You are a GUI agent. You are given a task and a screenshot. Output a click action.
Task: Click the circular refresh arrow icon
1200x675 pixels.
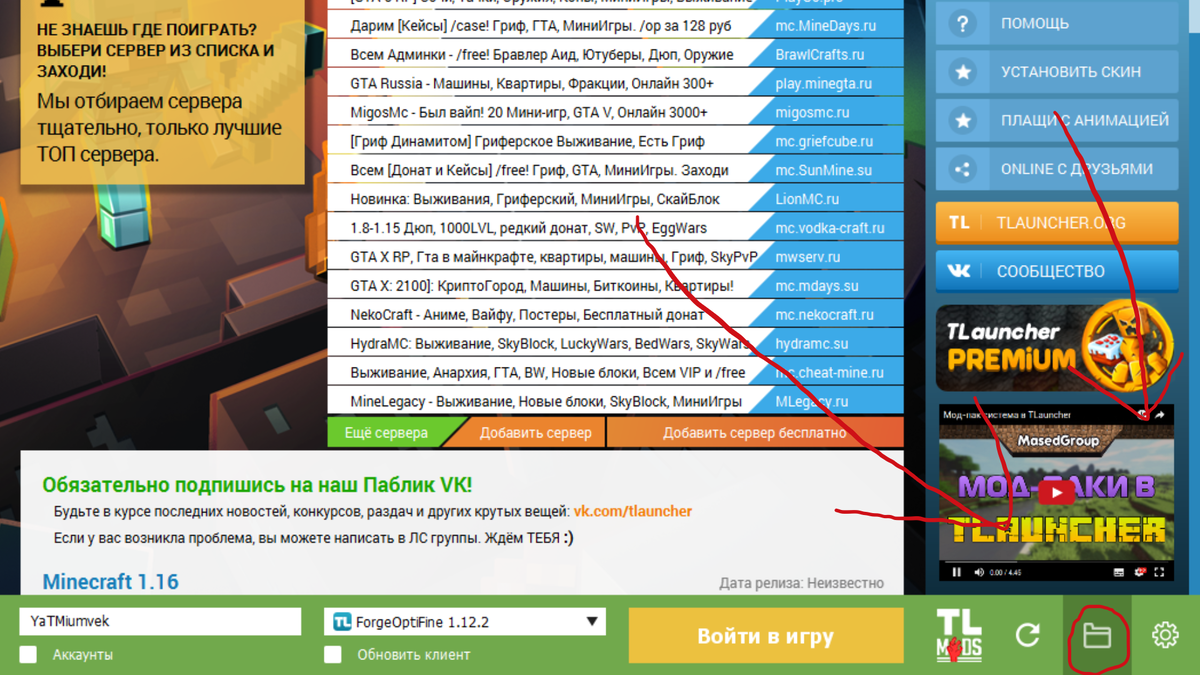pyautogui.click(x=1028, y=635)
